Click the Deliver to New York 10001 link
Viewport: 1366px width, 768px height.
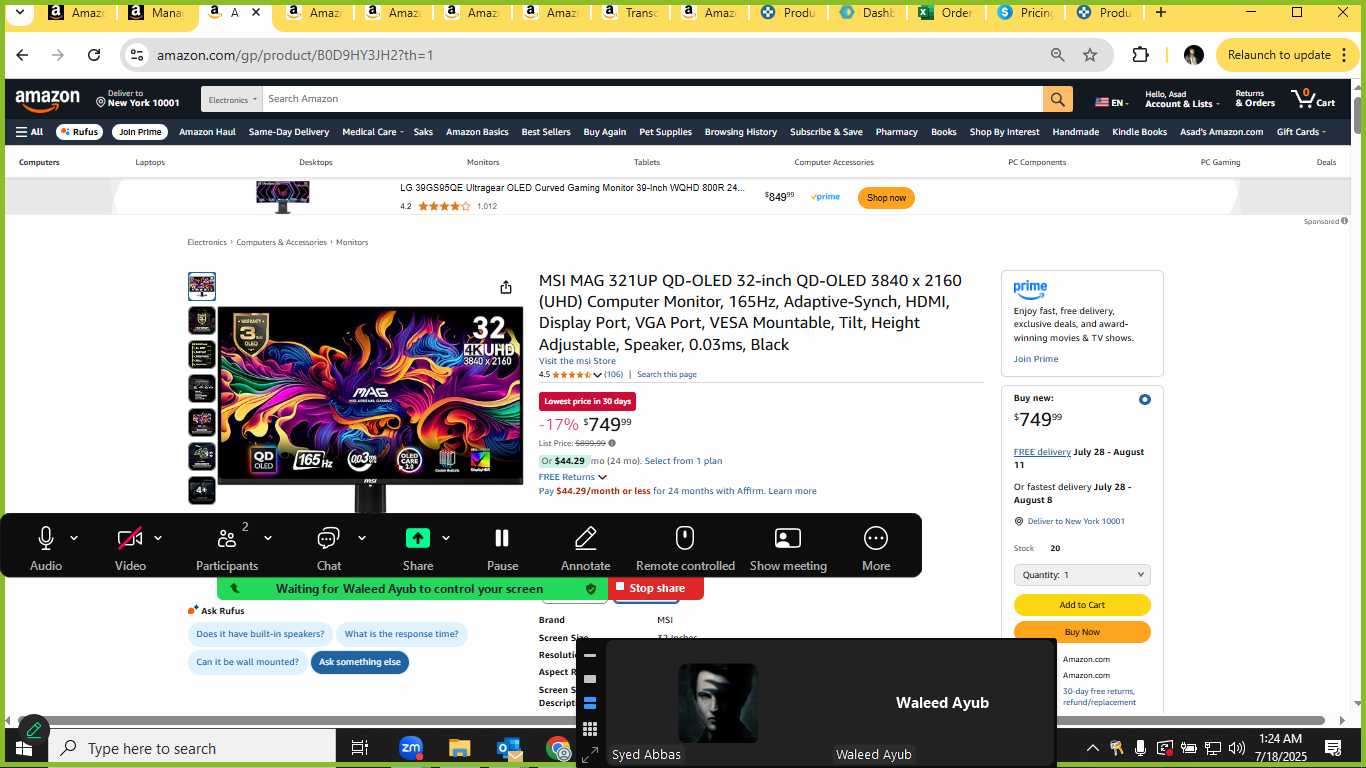(1076, 521)
